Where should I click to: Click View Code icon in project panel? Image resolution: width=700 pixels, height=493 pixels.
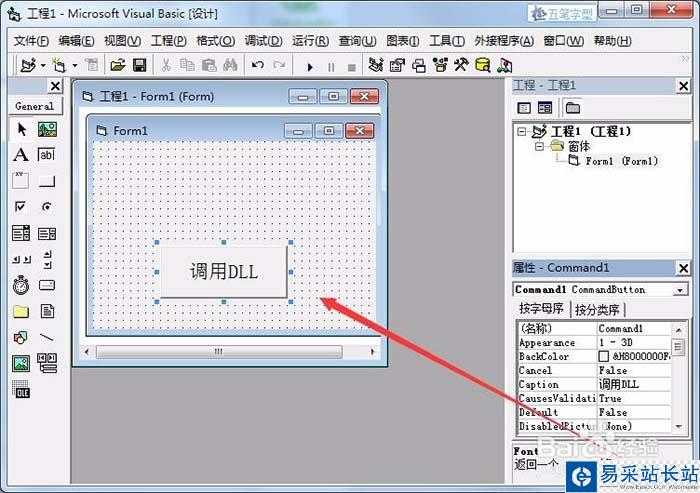pos(524,108)
